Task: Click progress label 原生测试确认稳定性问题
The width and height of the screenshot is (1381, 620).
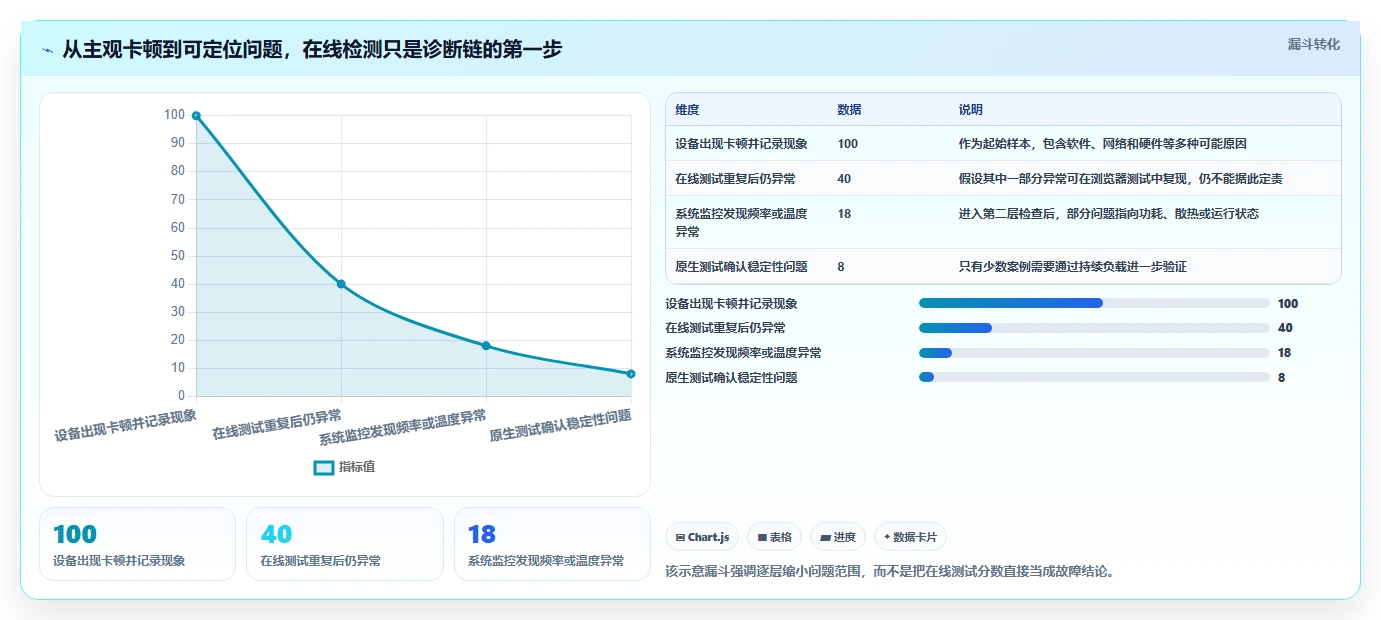Action: (x=731, y=378)
